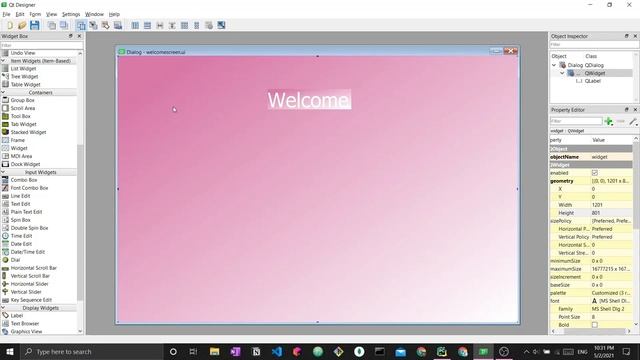Save the form with the floppy icon
Image resolution: width=640 pixels, height=360 pixels.
[x=35, y=25]
